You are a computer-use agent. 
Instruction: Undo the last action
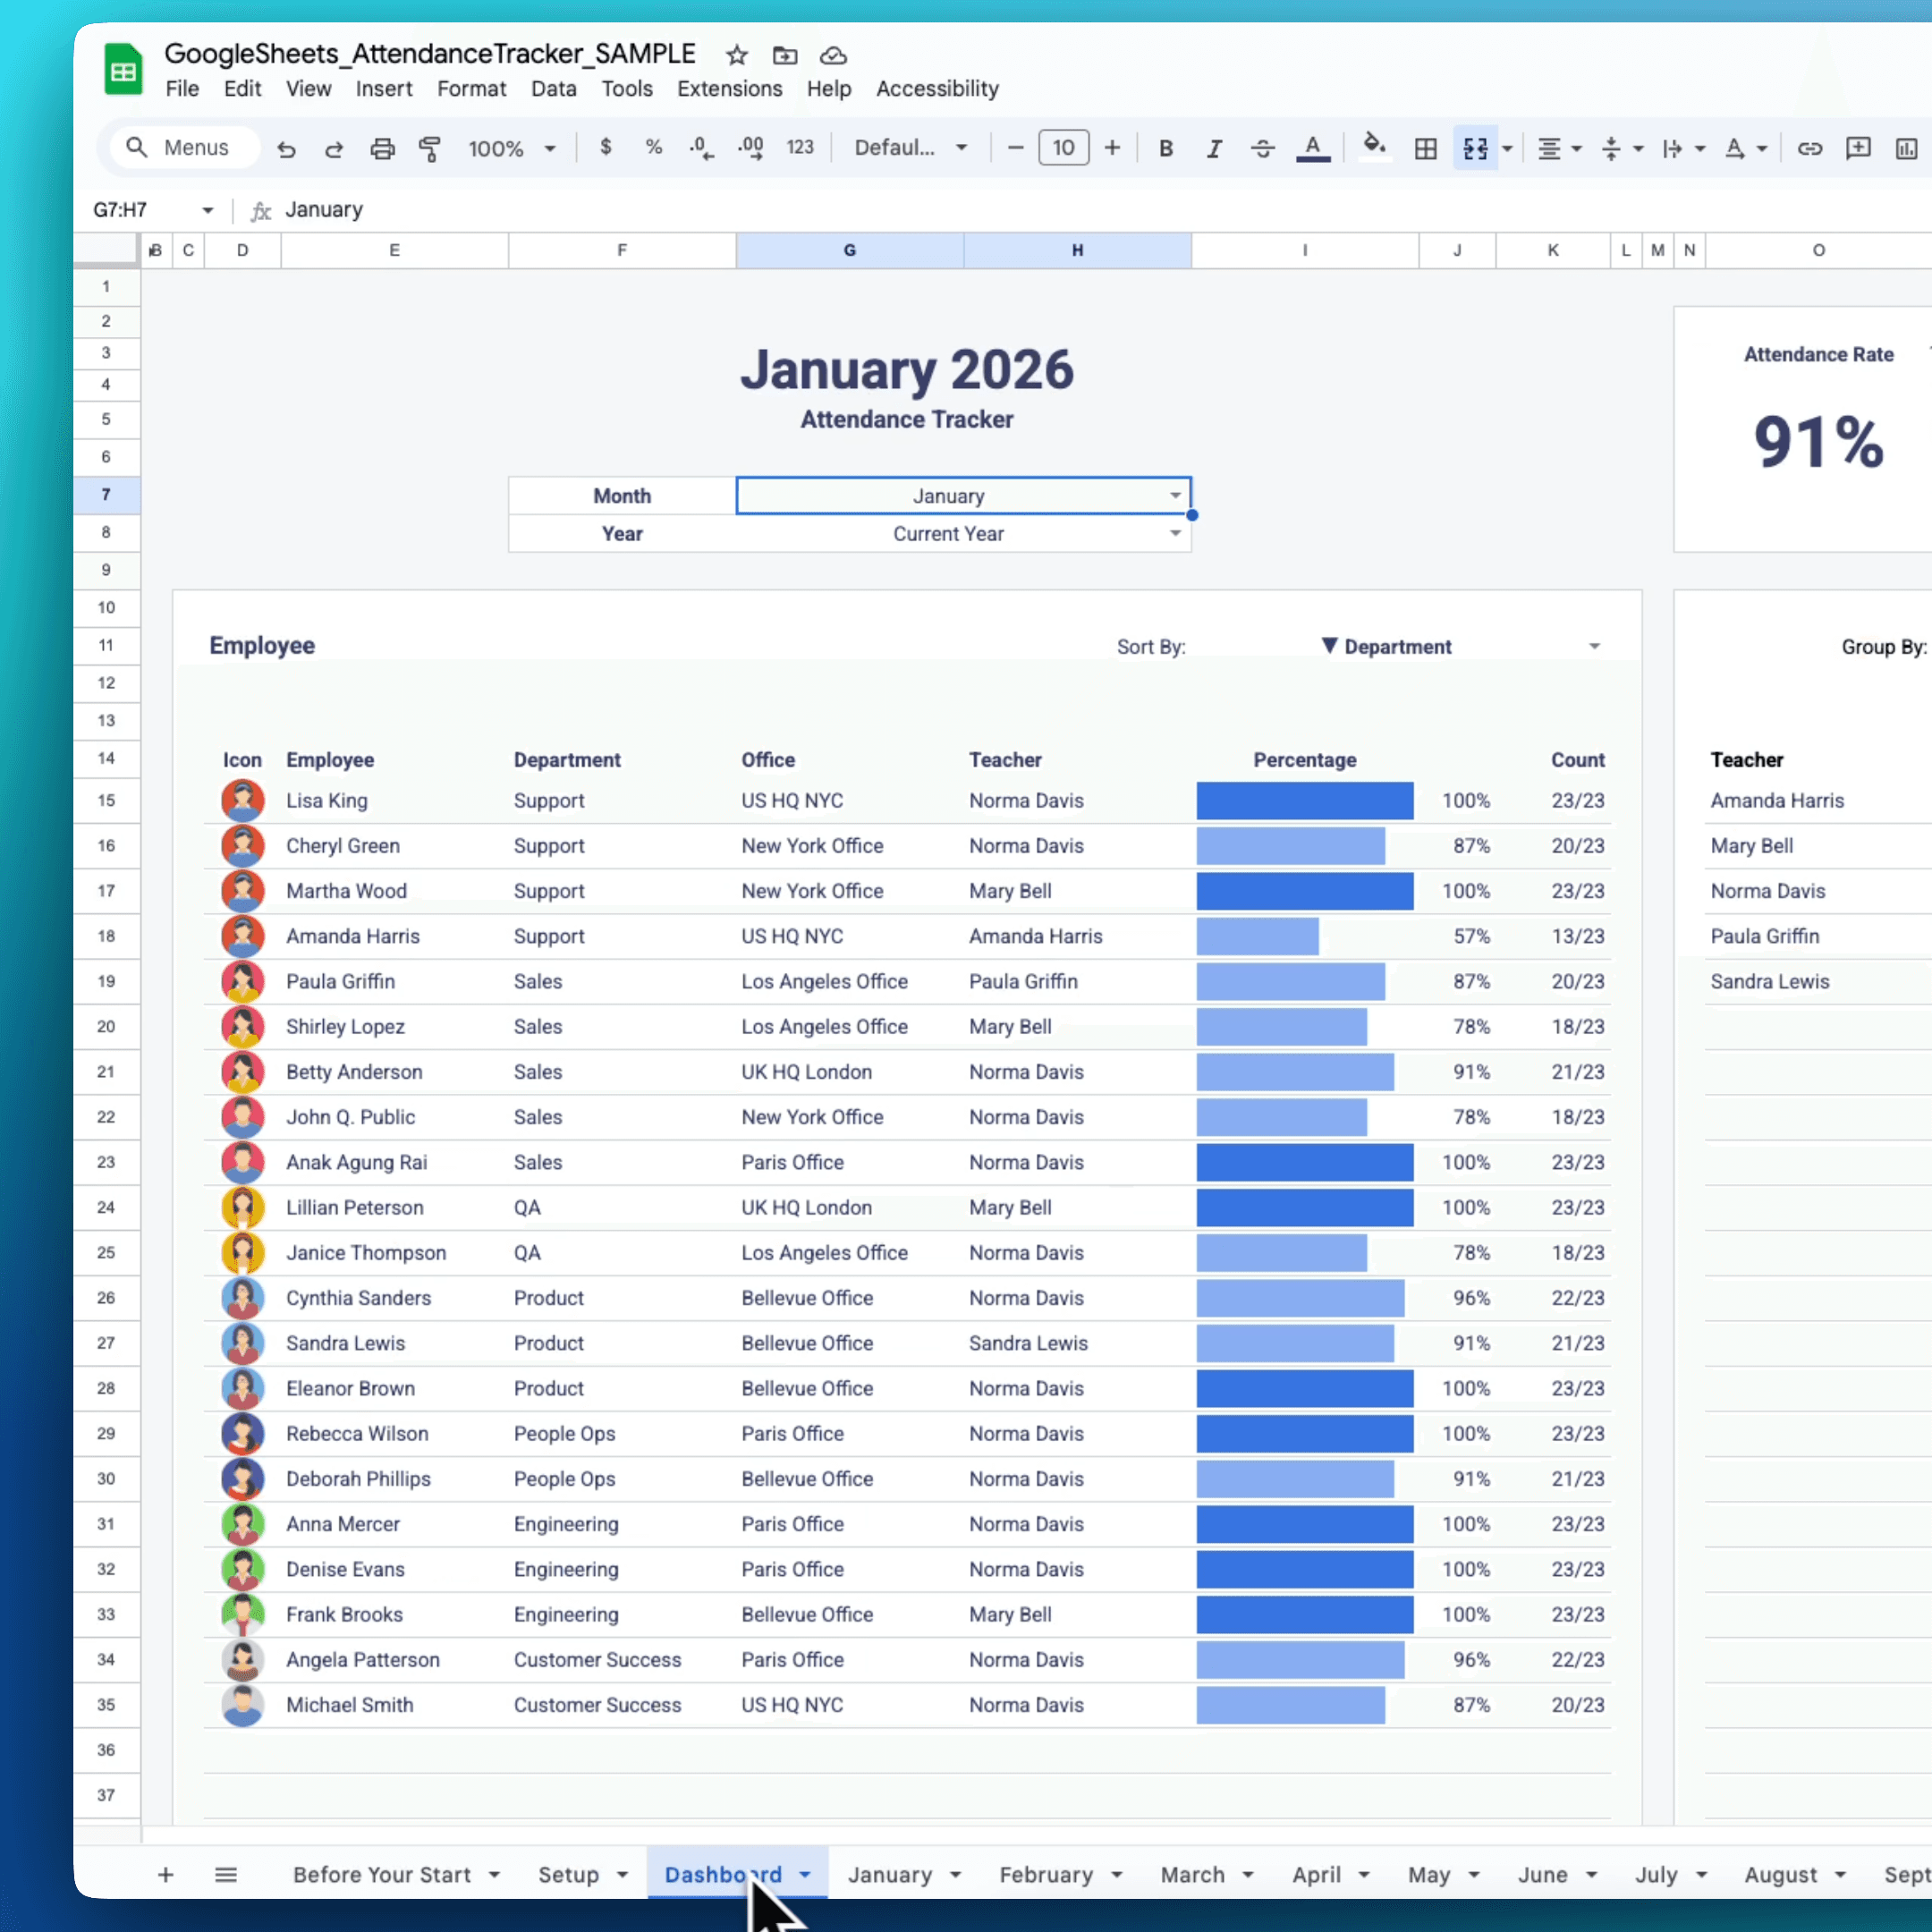pyautogui.click(x=287, y=148)
